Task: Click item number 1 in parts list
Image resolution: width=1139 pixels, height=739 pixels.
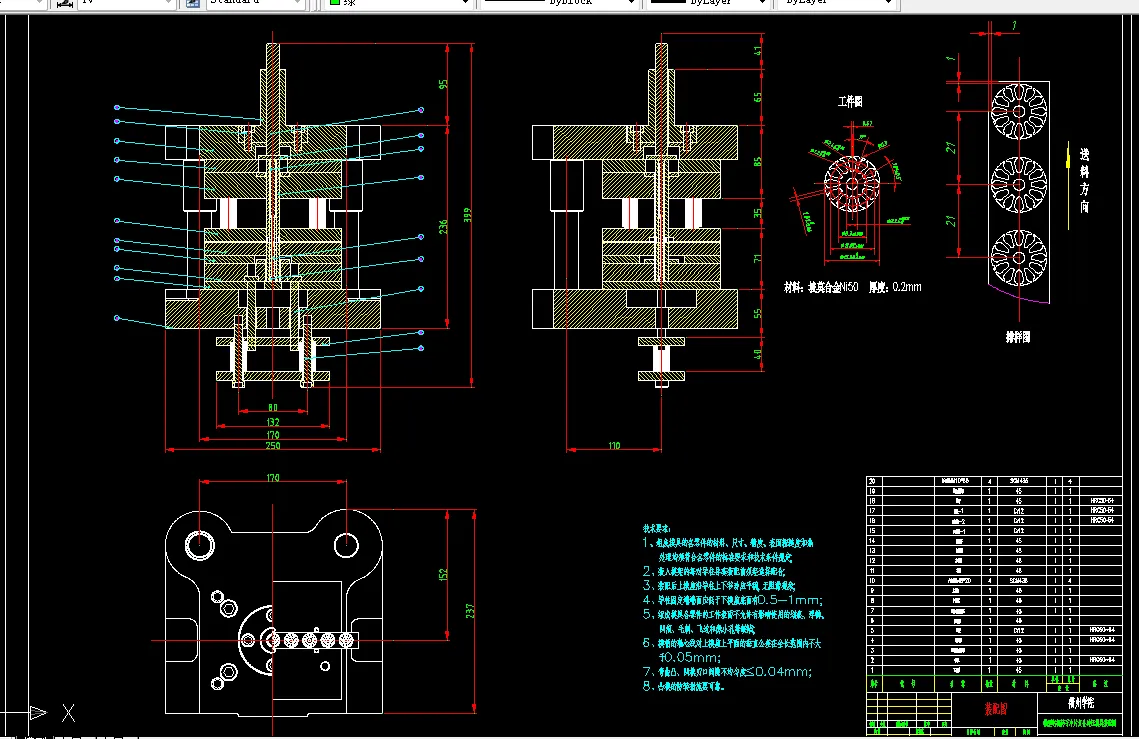Action: tap(872, 670)
